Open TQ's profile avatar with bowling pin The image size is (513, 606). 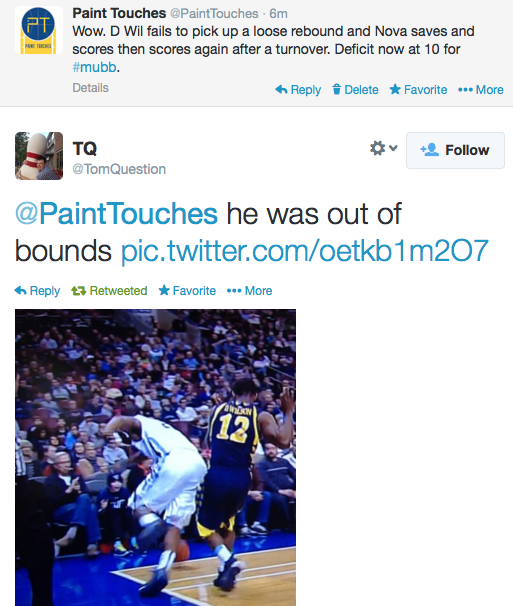tap(39, 156)
